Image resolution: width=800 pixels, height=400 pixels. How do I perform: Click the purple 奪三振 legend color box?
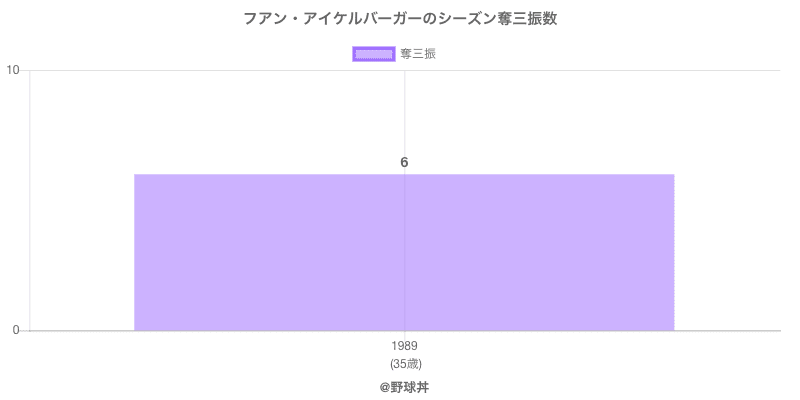374,54
